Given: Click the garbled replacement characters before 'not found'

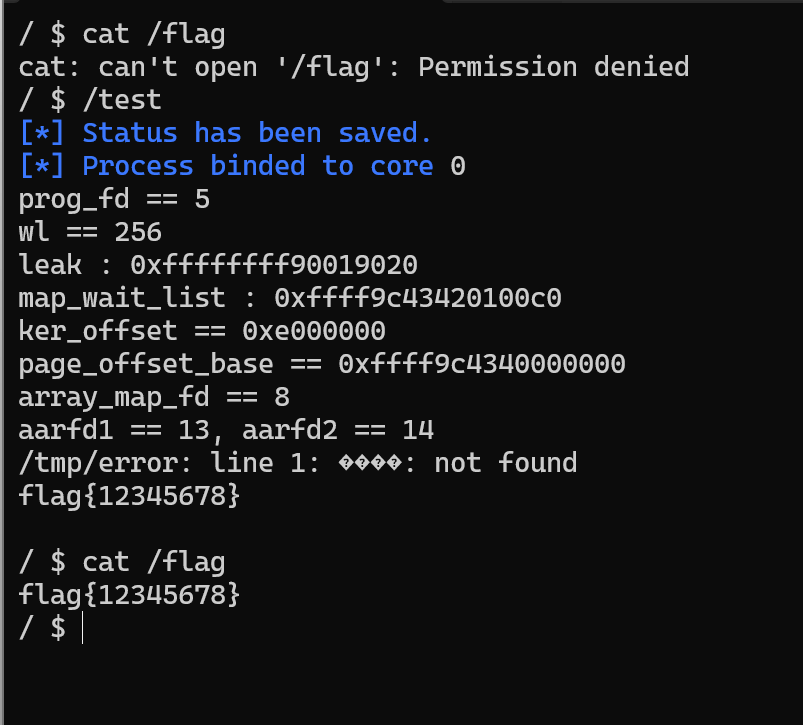Looking at the screenshot, I should (370, 463).
